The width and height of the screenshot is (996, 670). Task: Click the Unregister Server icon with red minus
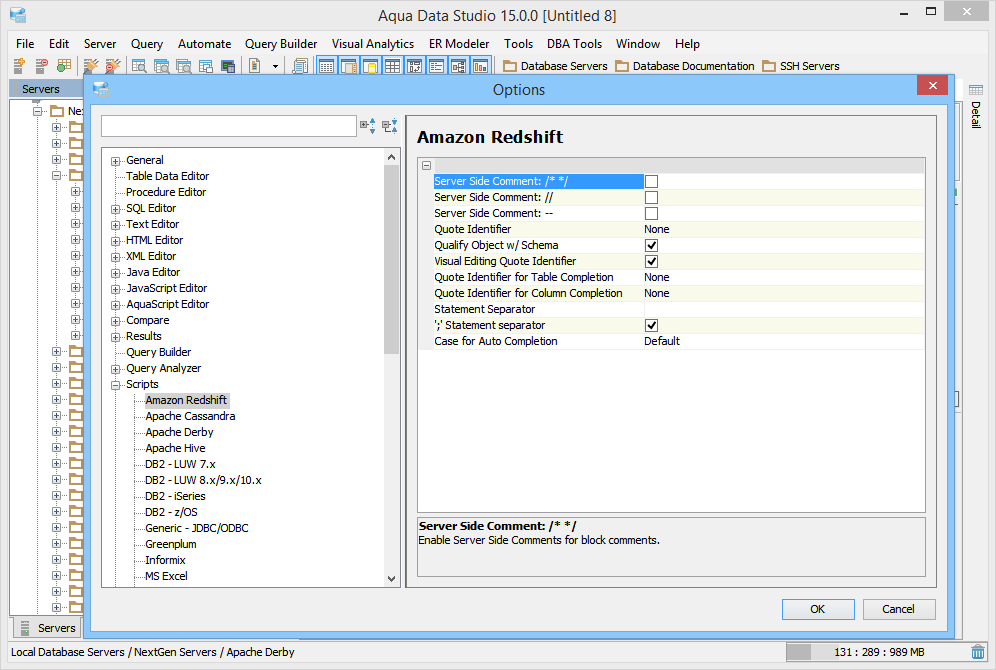coord(41,65)
